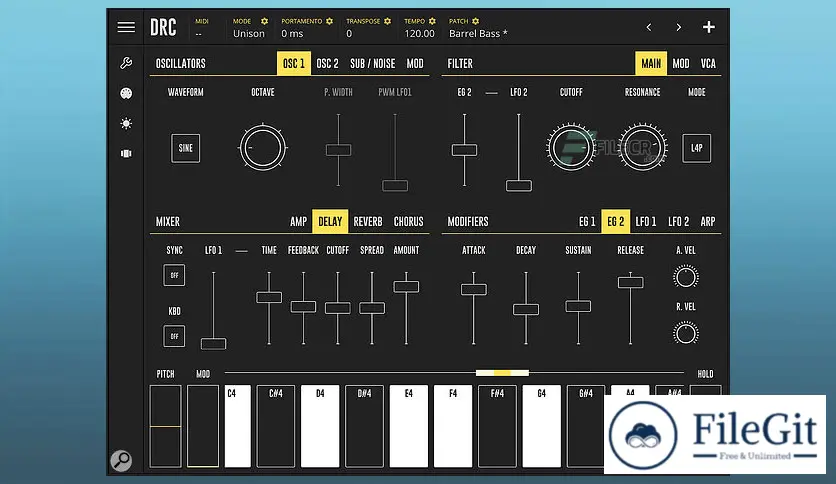The image size is (836, 484).
Task: Click the OCTAVE knob
Action: coord(263,148)
